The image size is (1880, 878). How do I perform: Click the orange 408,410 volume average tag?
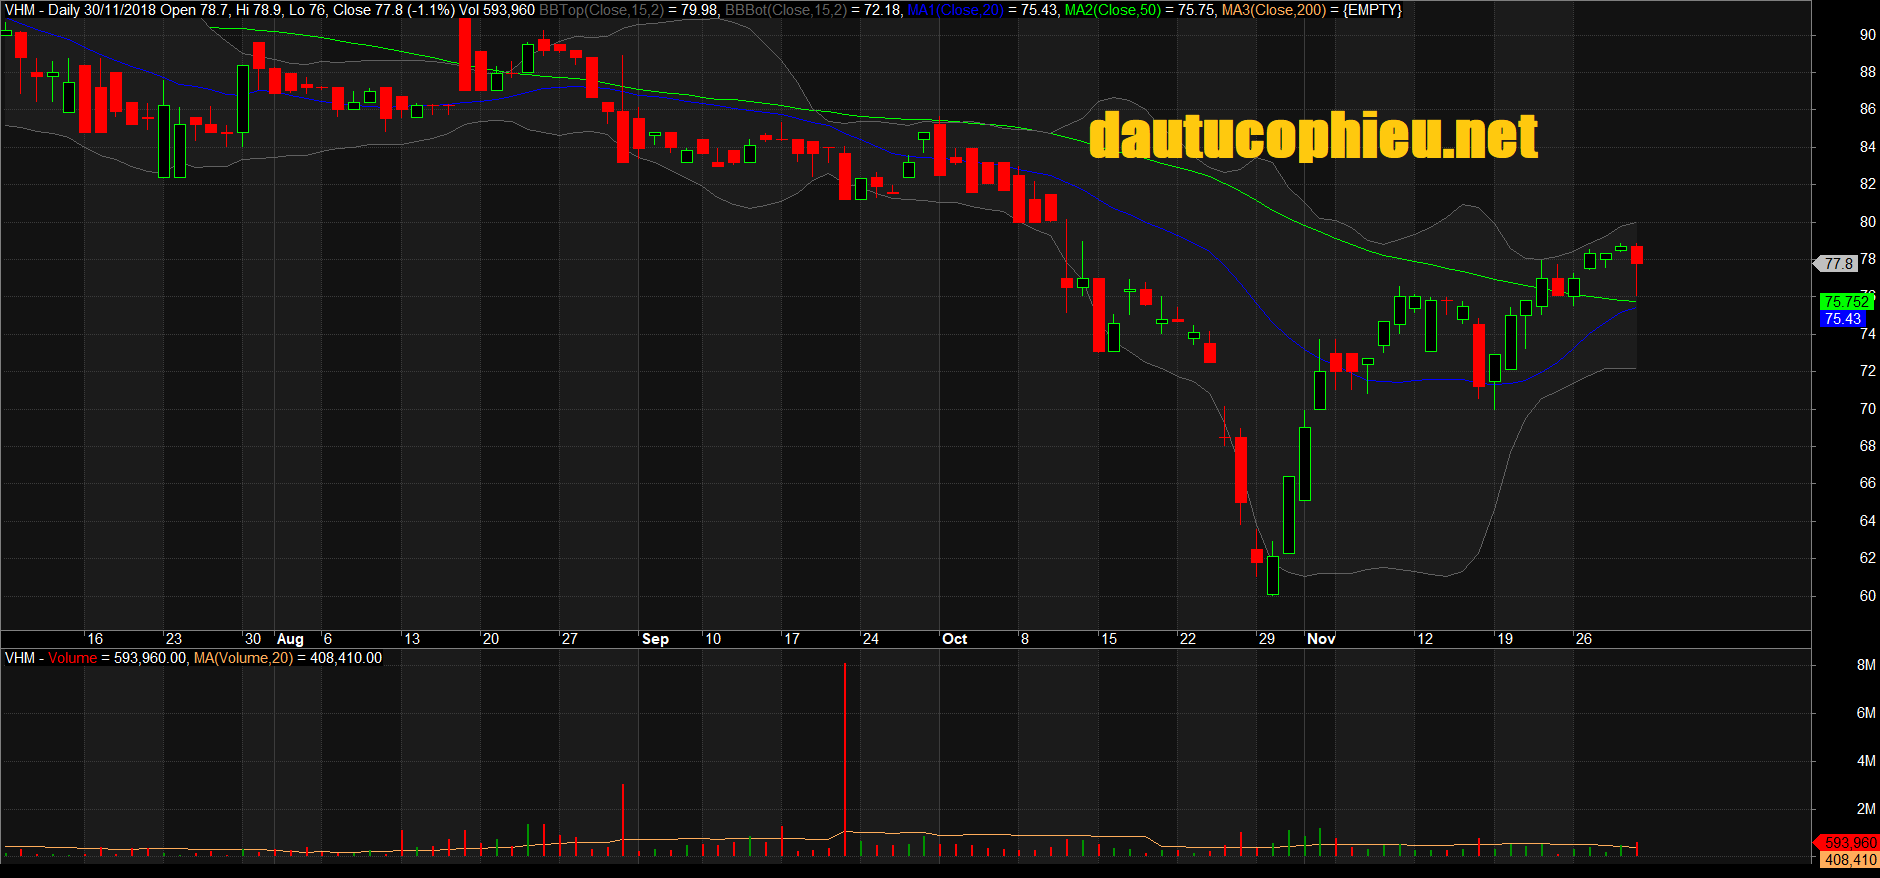pyautogui.click(x=1850, y=860)
